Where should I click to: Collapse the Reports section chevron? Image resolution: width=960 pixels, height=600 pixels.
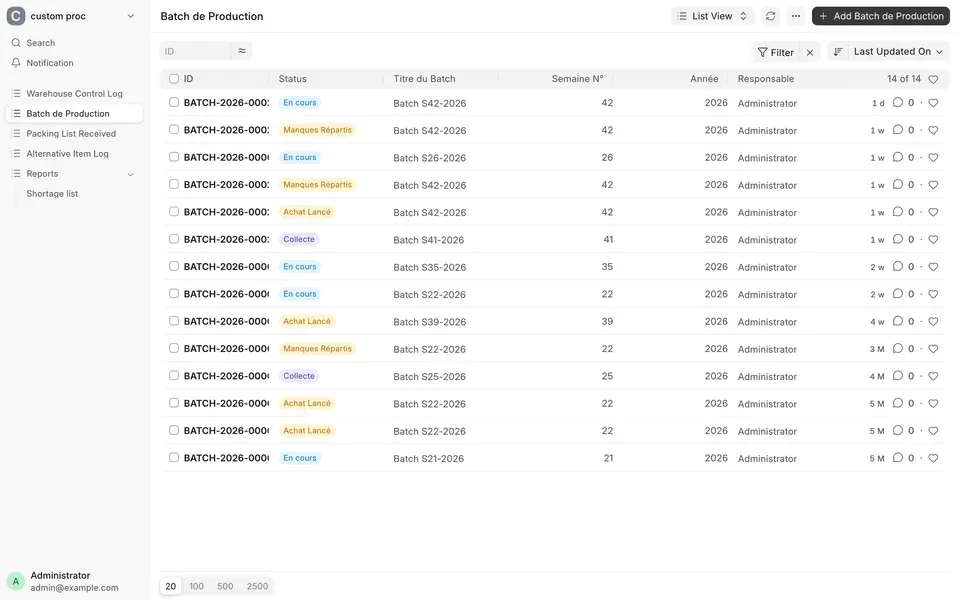coord(130,174)
